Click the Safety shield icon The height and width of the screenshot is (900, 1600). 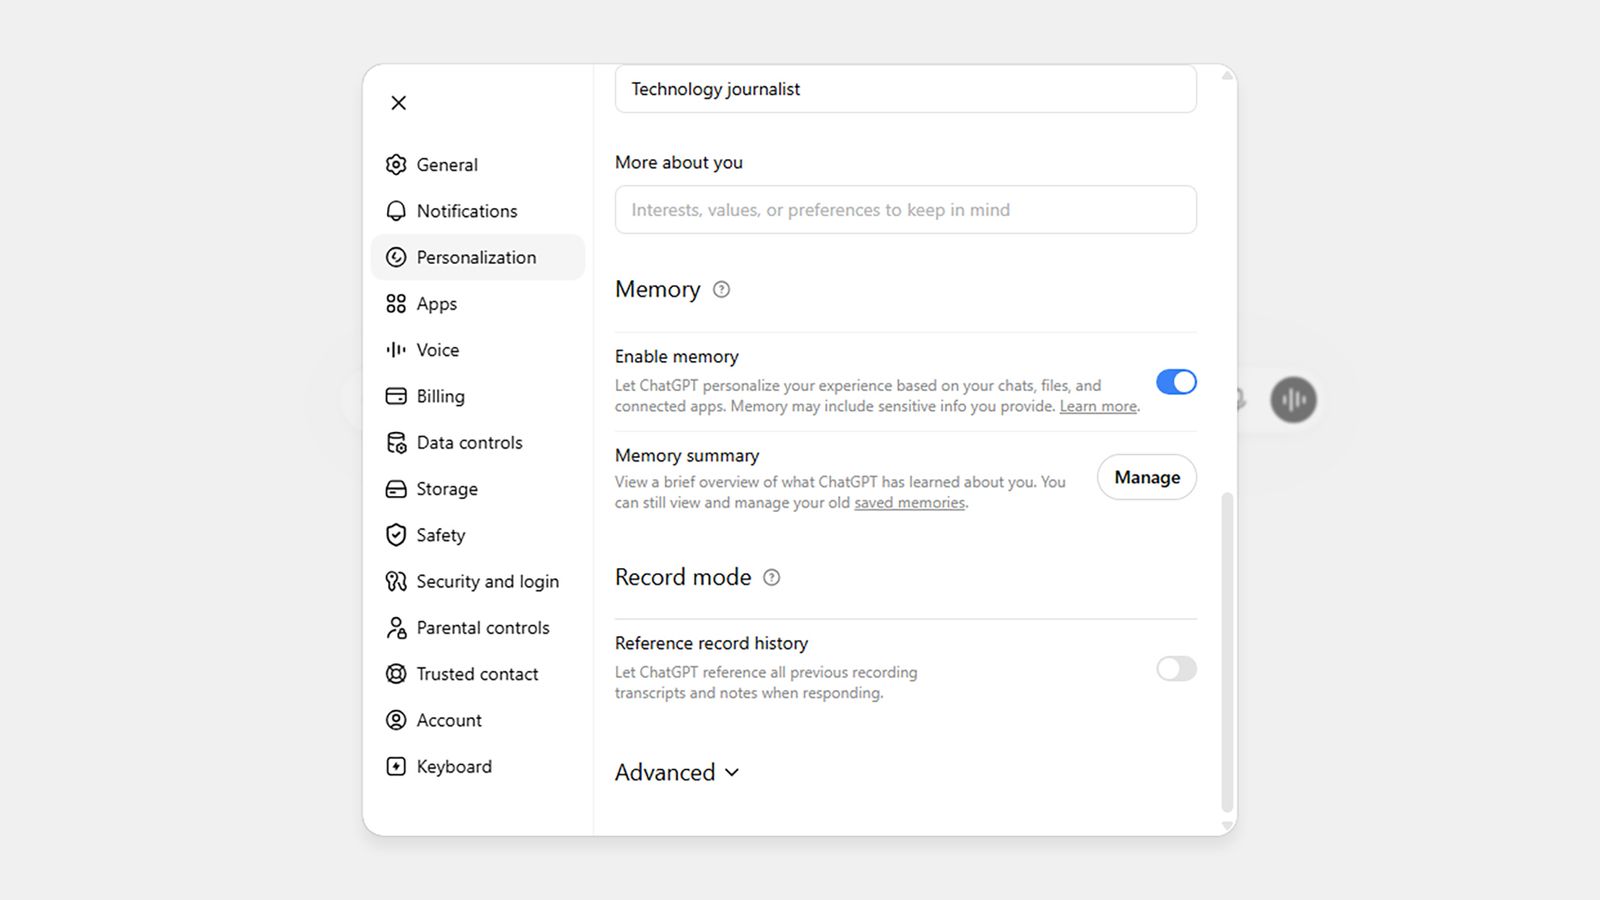pyautogui.click(x=396, y=535)
